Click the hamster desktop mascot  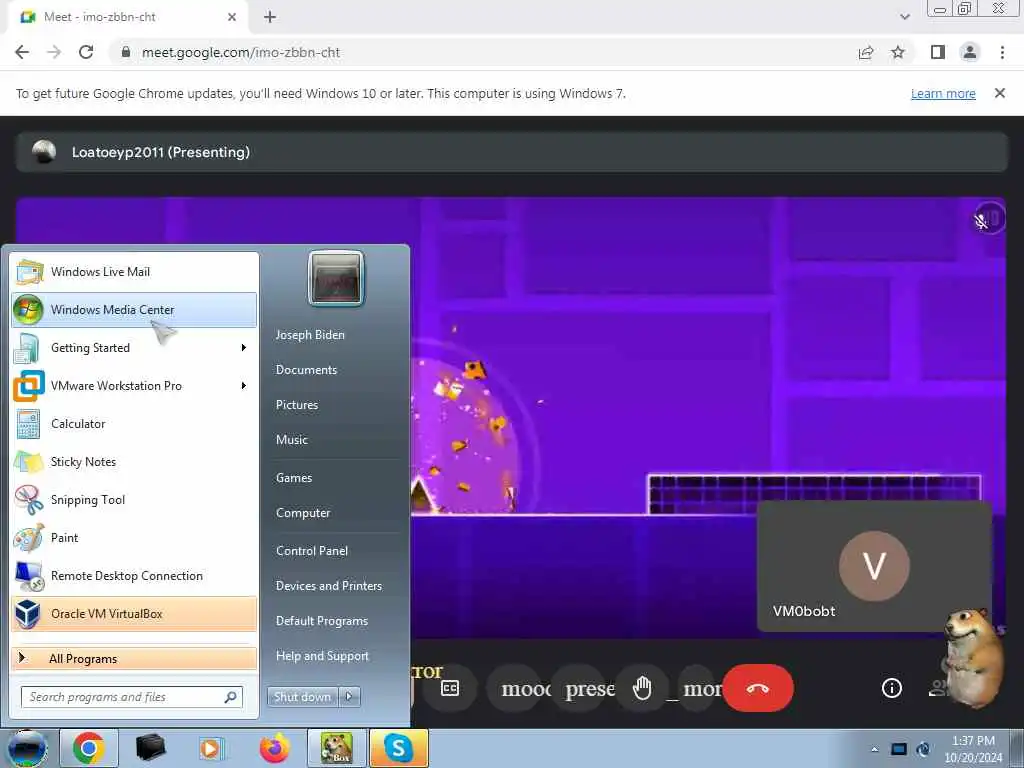coord(972,657)
